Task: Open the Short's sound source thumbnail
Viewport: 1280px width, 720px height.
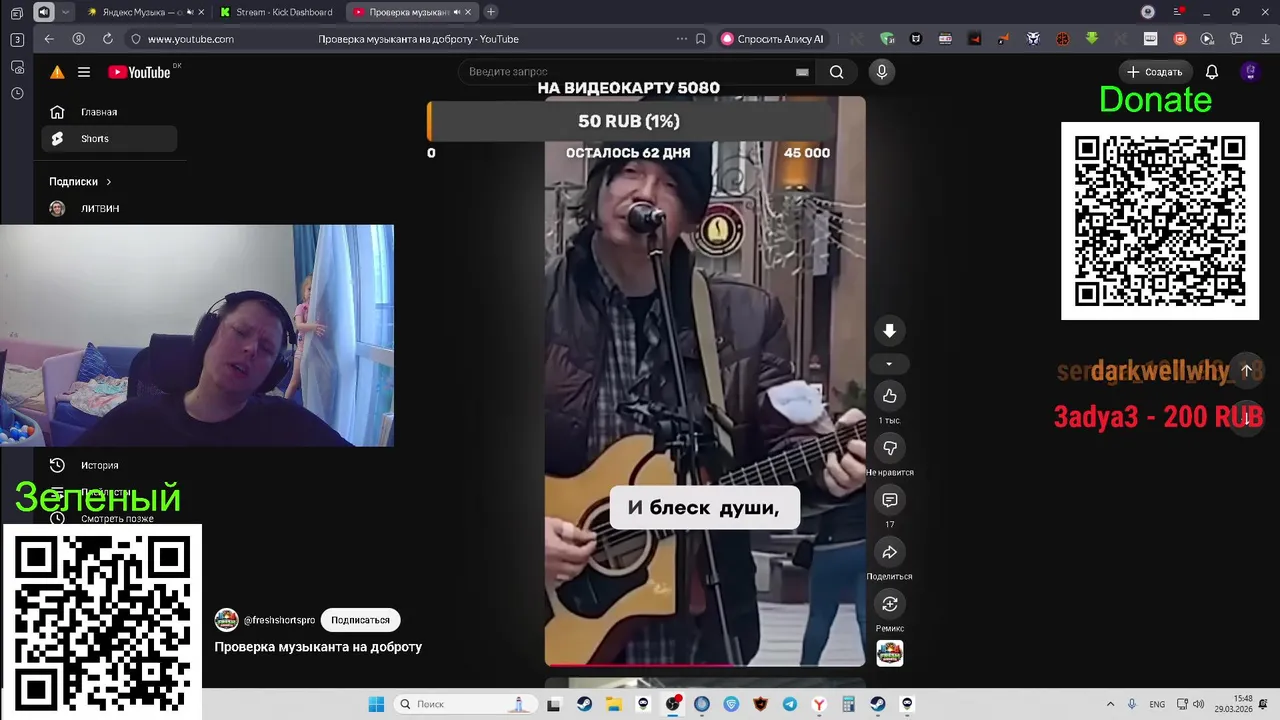Action: tap(889, 653)
